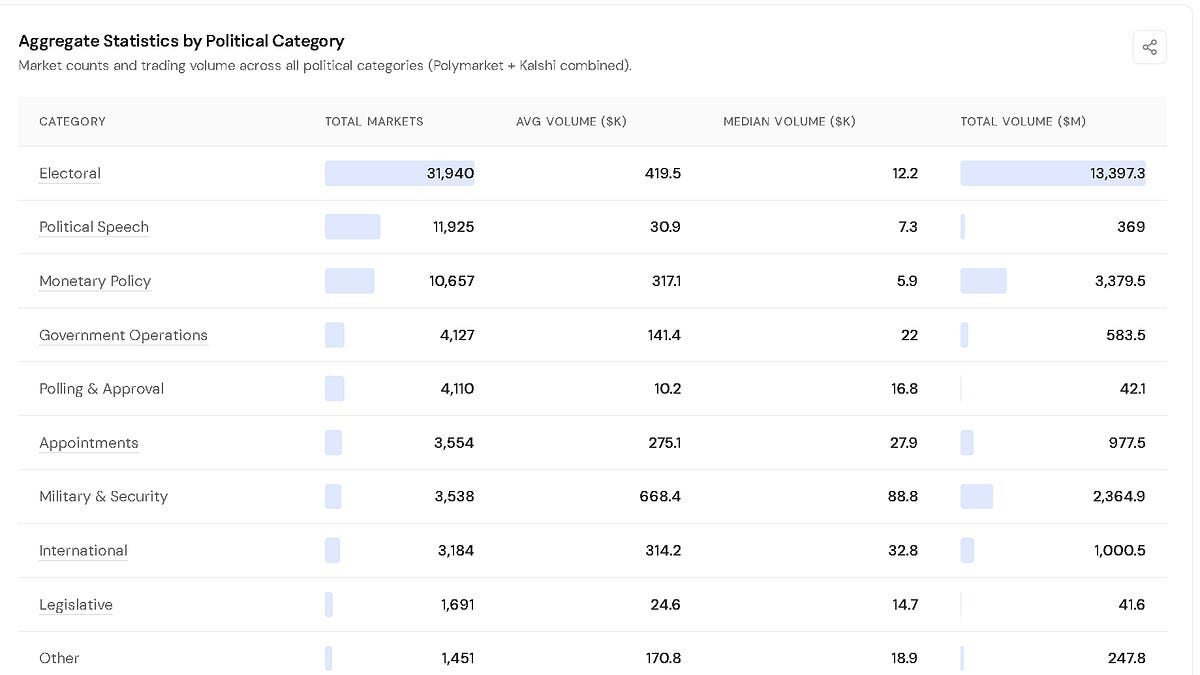Select the 13,397.3 total volume value
This screenshot has height=675, width=1200.
pyautogui.click(x=1118, y=173)
